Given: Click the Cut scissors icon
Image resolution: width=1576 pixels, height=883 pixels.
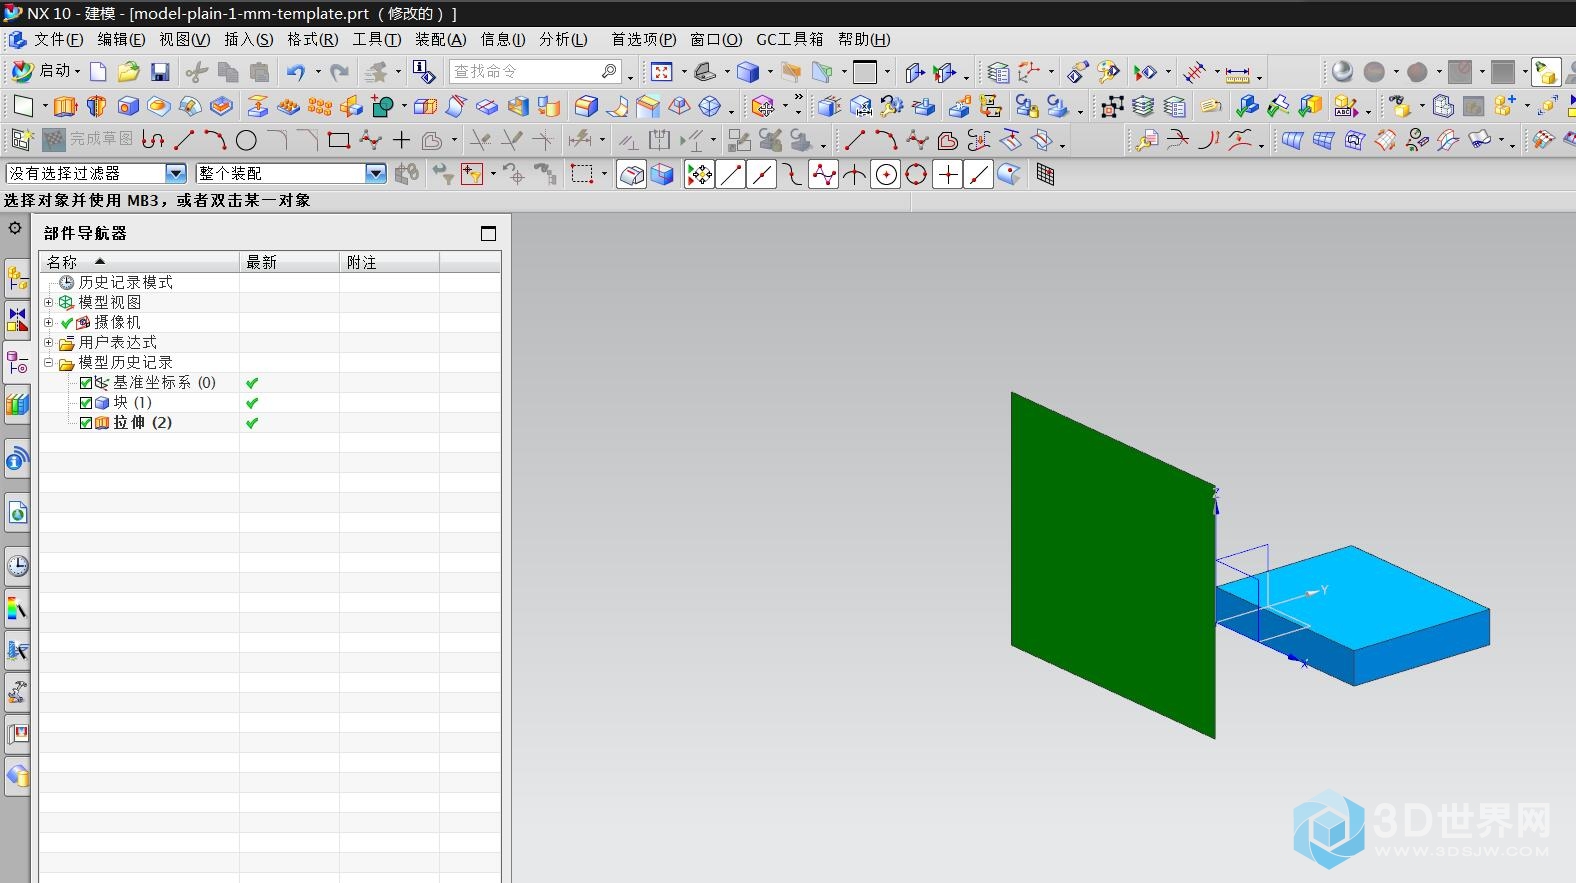Looking at the screenshot, I should coord(197,72).
